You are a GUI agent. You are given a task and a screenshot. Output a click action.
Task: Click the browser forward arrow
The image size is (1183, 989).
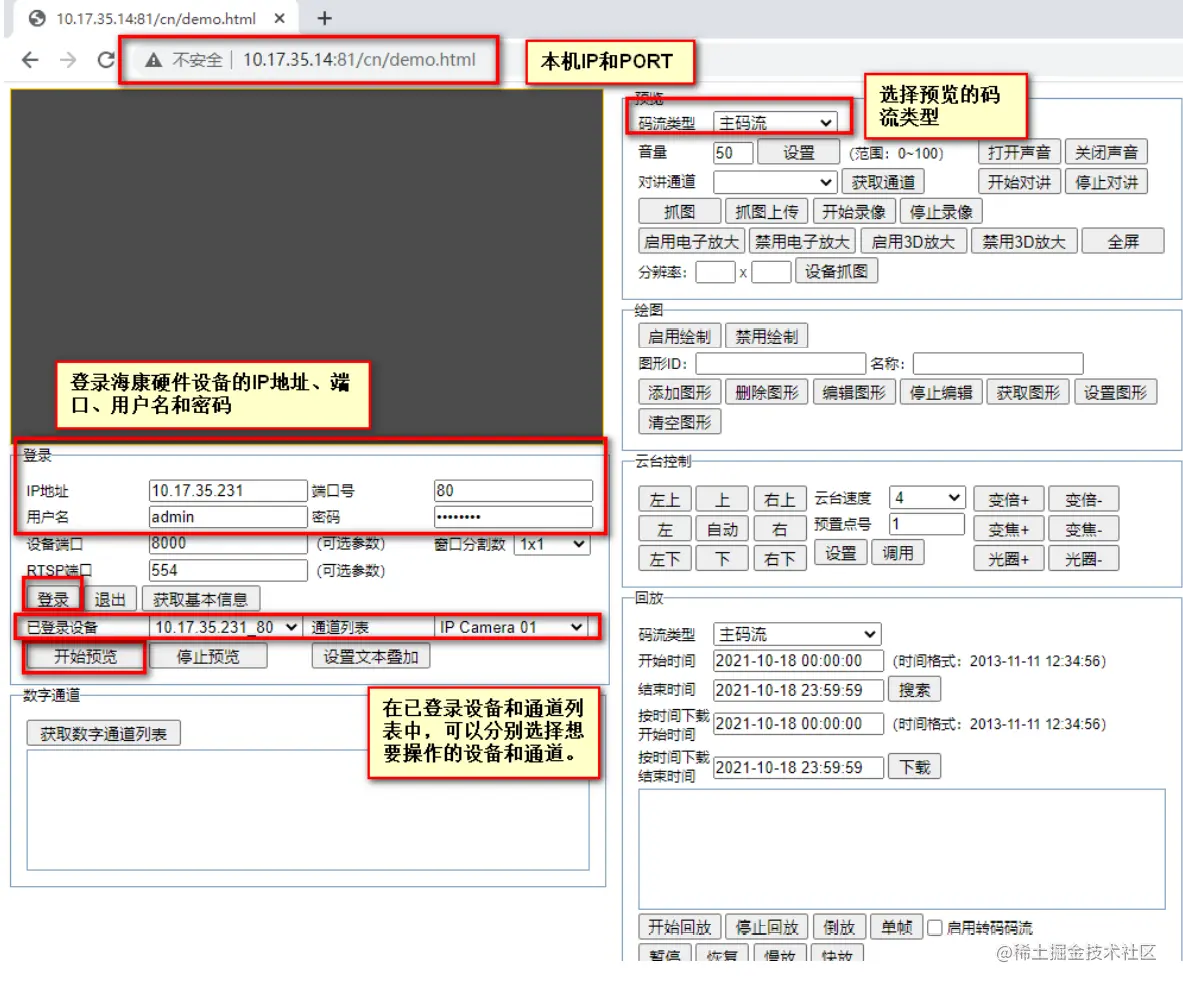click(68, 60)
